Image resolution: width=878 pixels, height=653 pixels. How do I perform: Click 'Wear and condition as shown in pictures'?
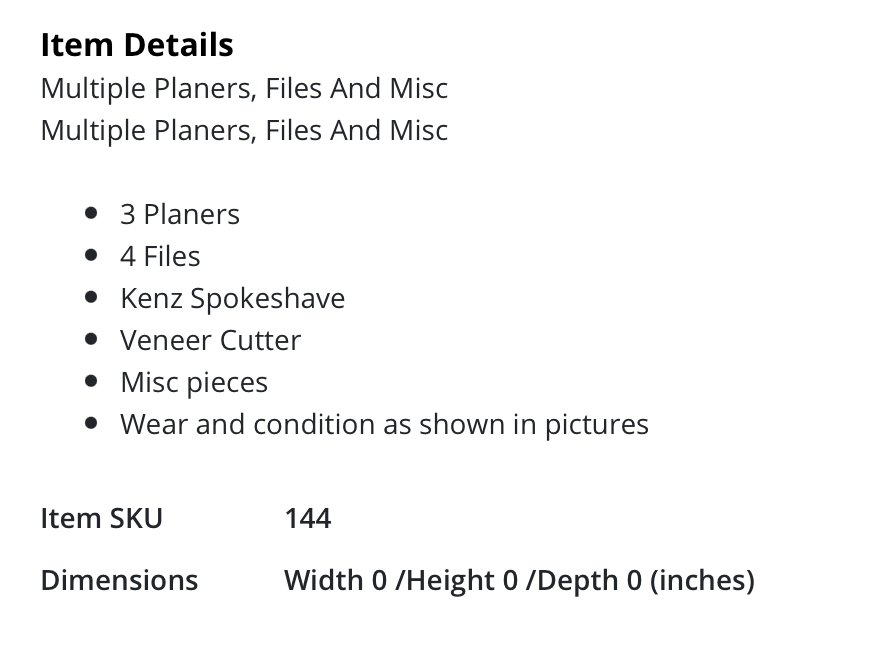click(384, 424)
